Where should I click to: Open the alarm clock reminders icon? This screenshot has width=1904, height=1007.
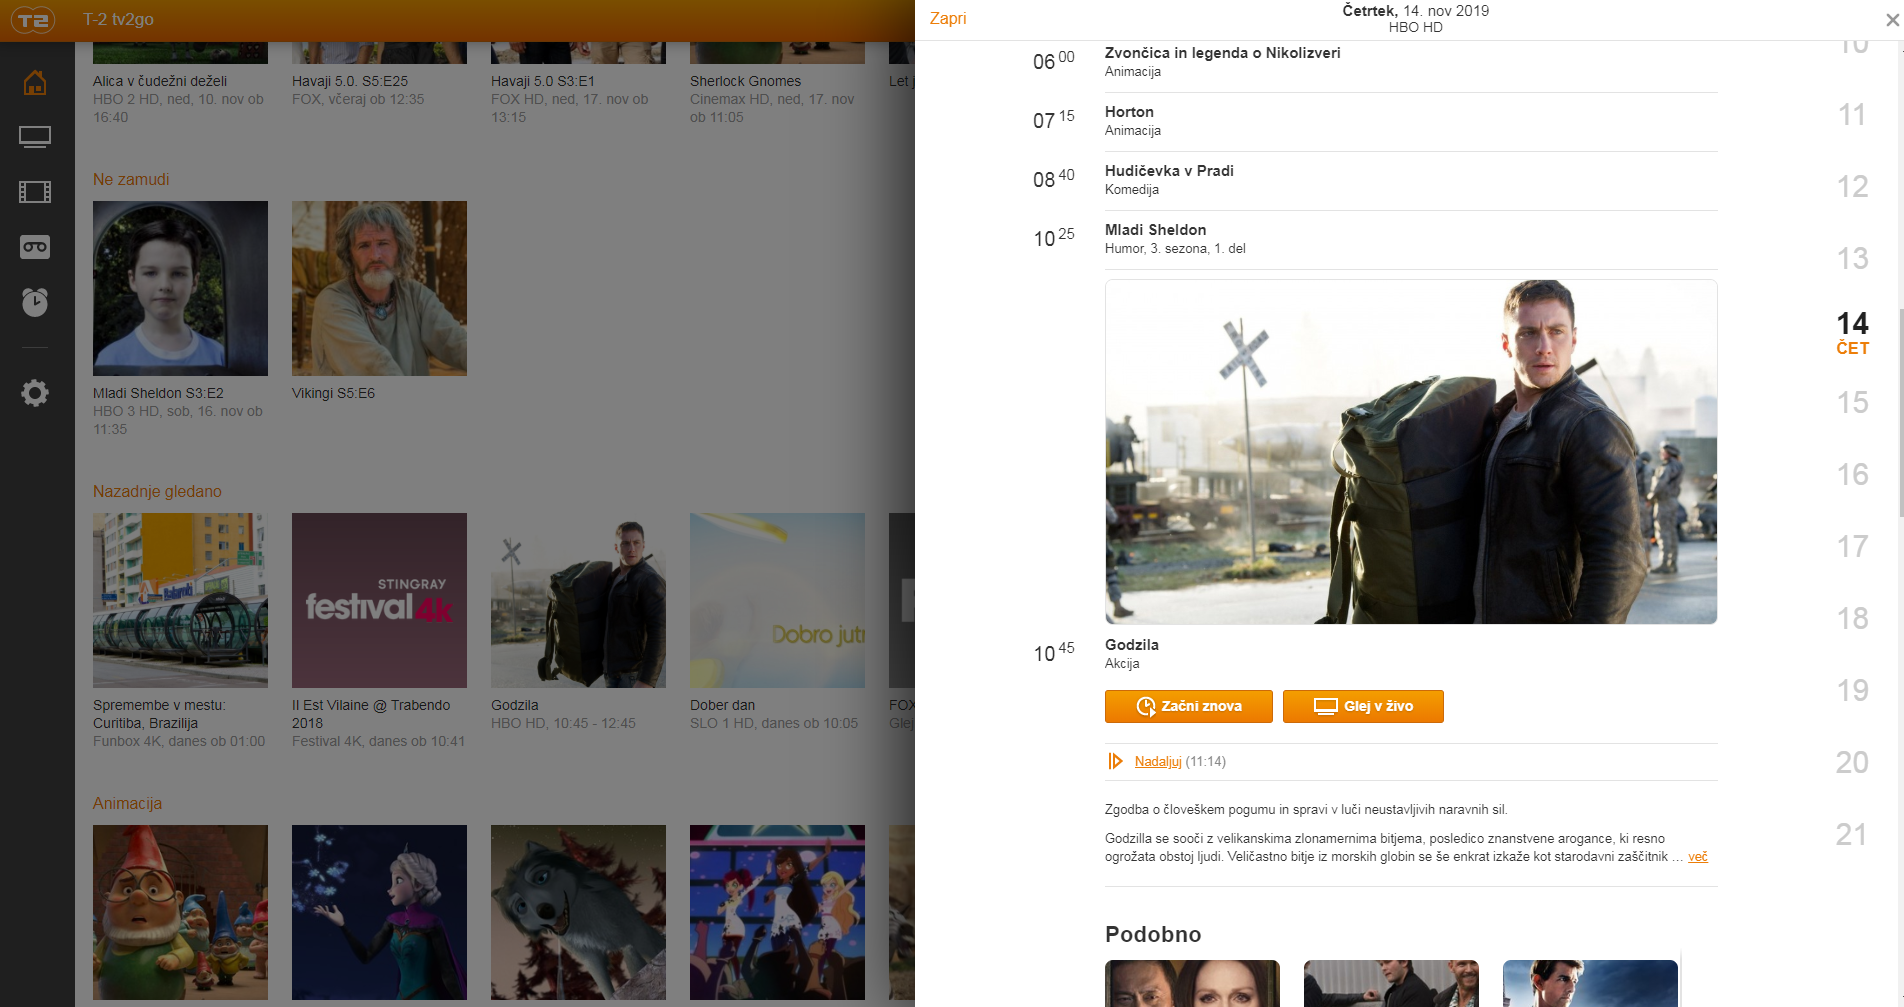pos(35,302)
